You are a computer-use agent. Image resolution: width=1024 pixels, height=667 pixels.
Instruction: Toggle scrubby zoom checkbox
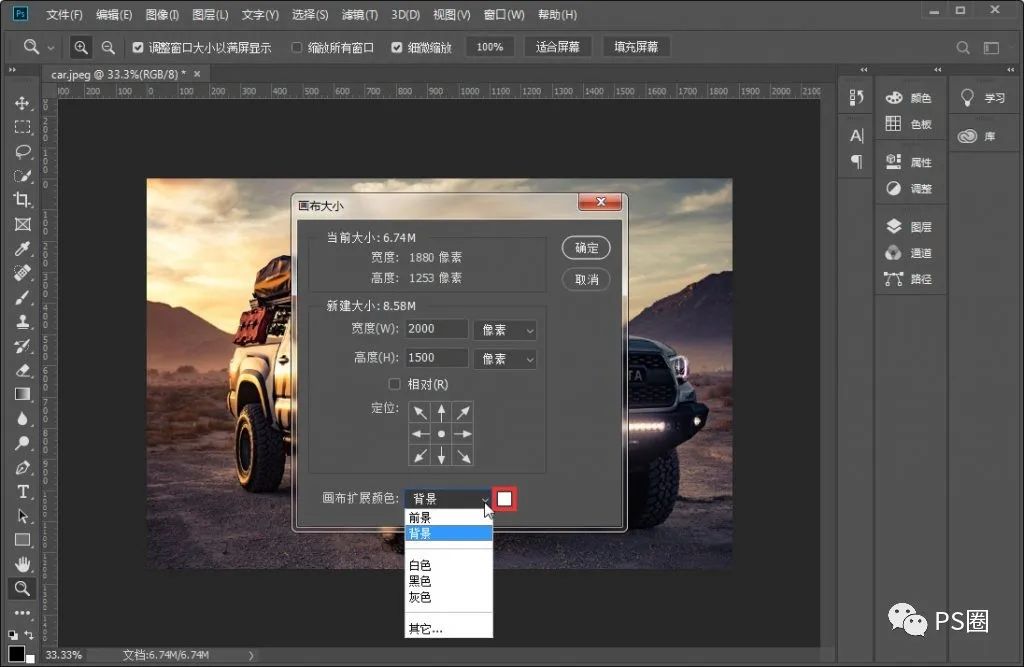[396, 47]
